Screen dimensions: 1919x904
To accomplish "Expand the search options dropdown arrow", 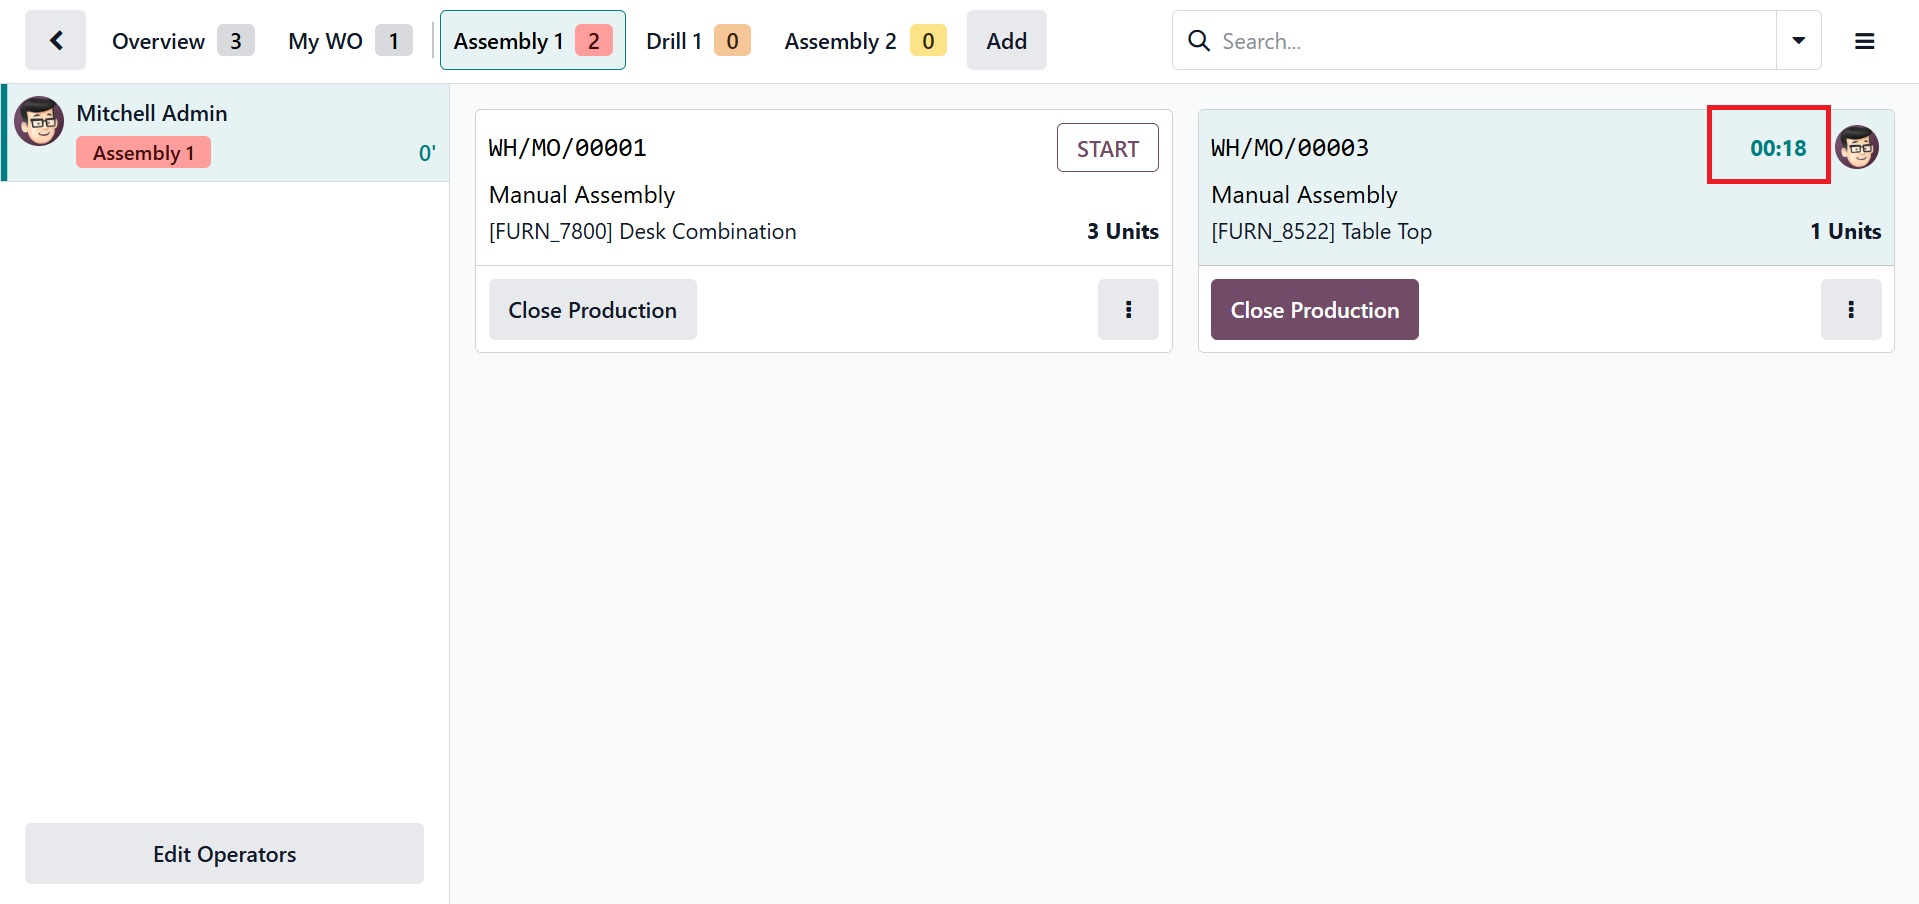I will pyautogui.click(x=1798, y=41).
